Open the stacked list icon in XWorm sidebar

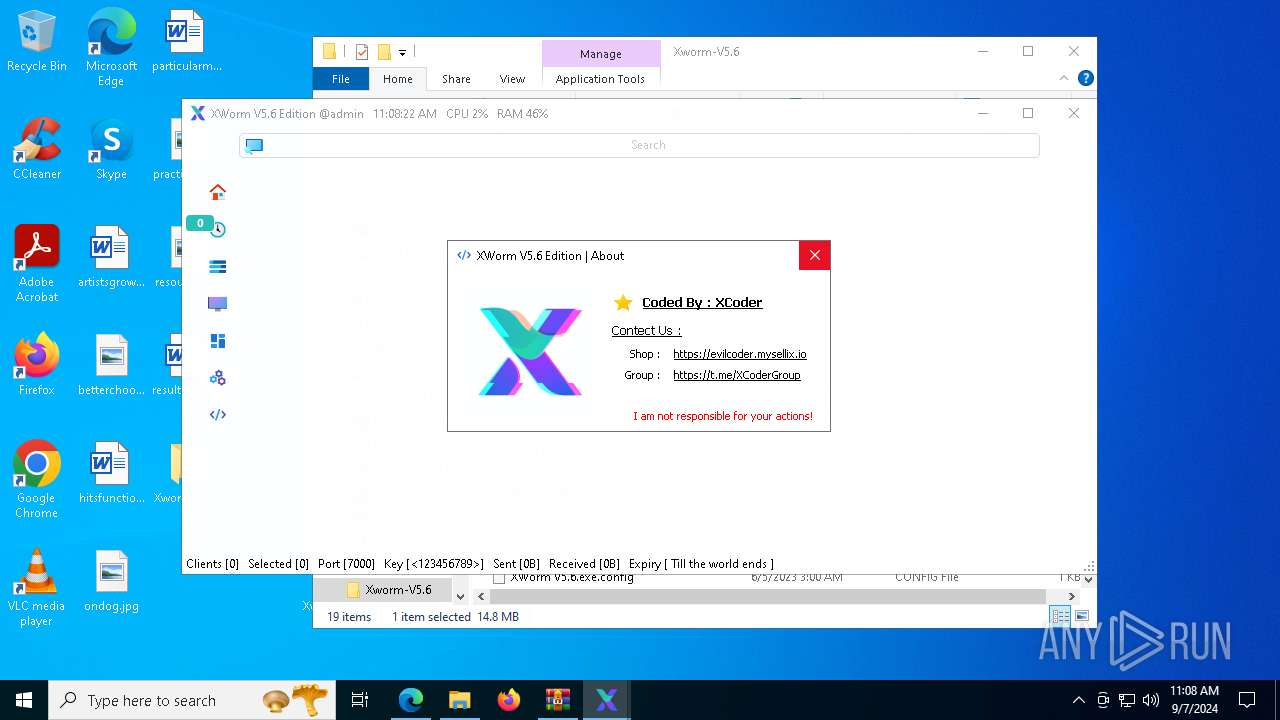point(217,267)
